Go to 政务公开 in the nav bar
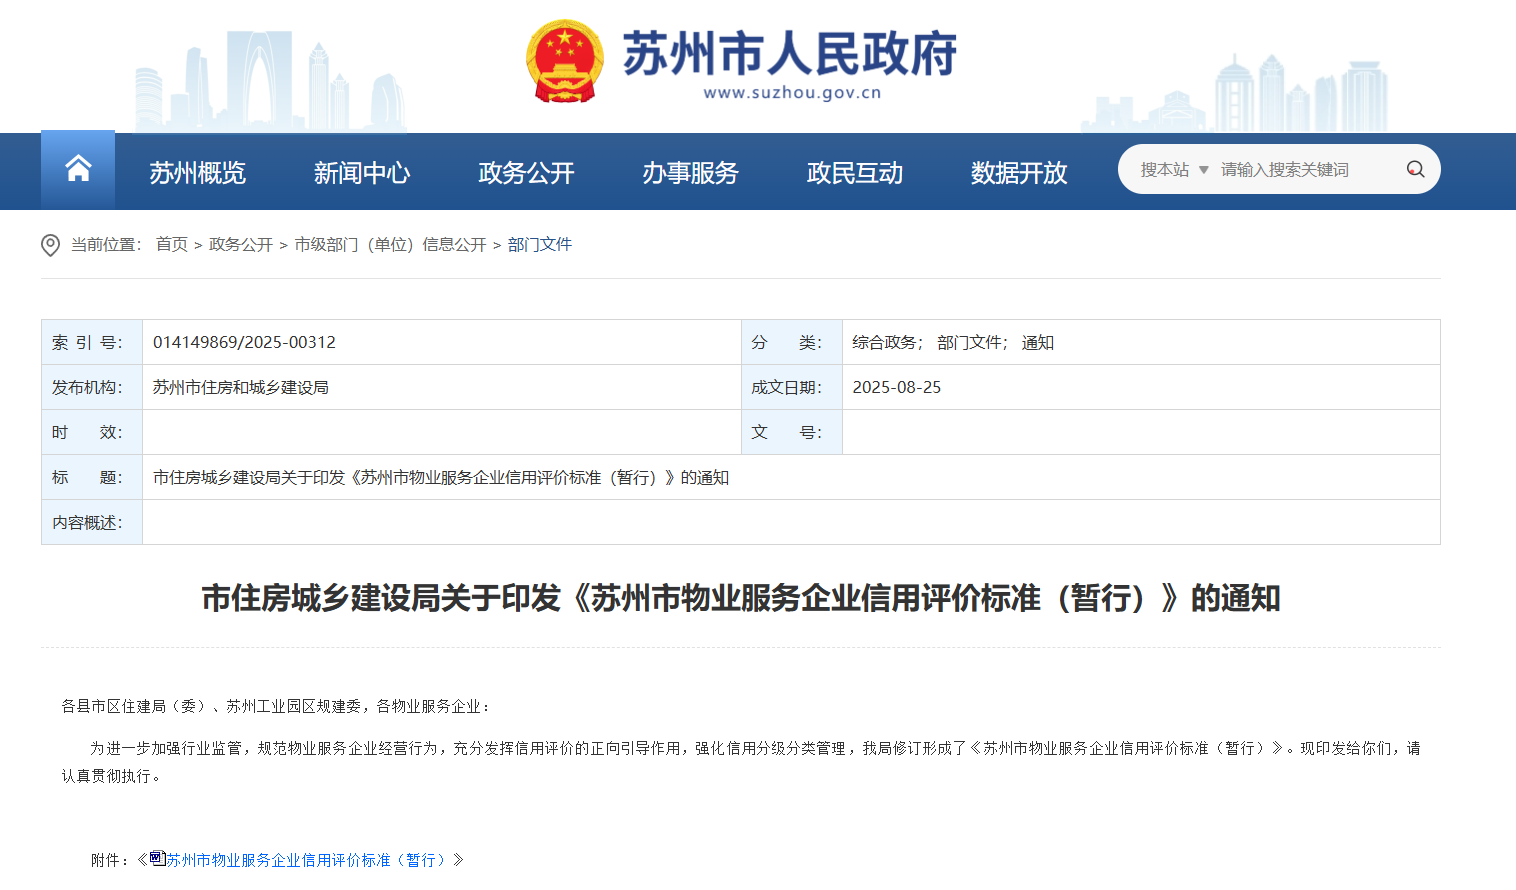Image resolution: width=1516 pixels, height=890 pixels. click(526, 173)
